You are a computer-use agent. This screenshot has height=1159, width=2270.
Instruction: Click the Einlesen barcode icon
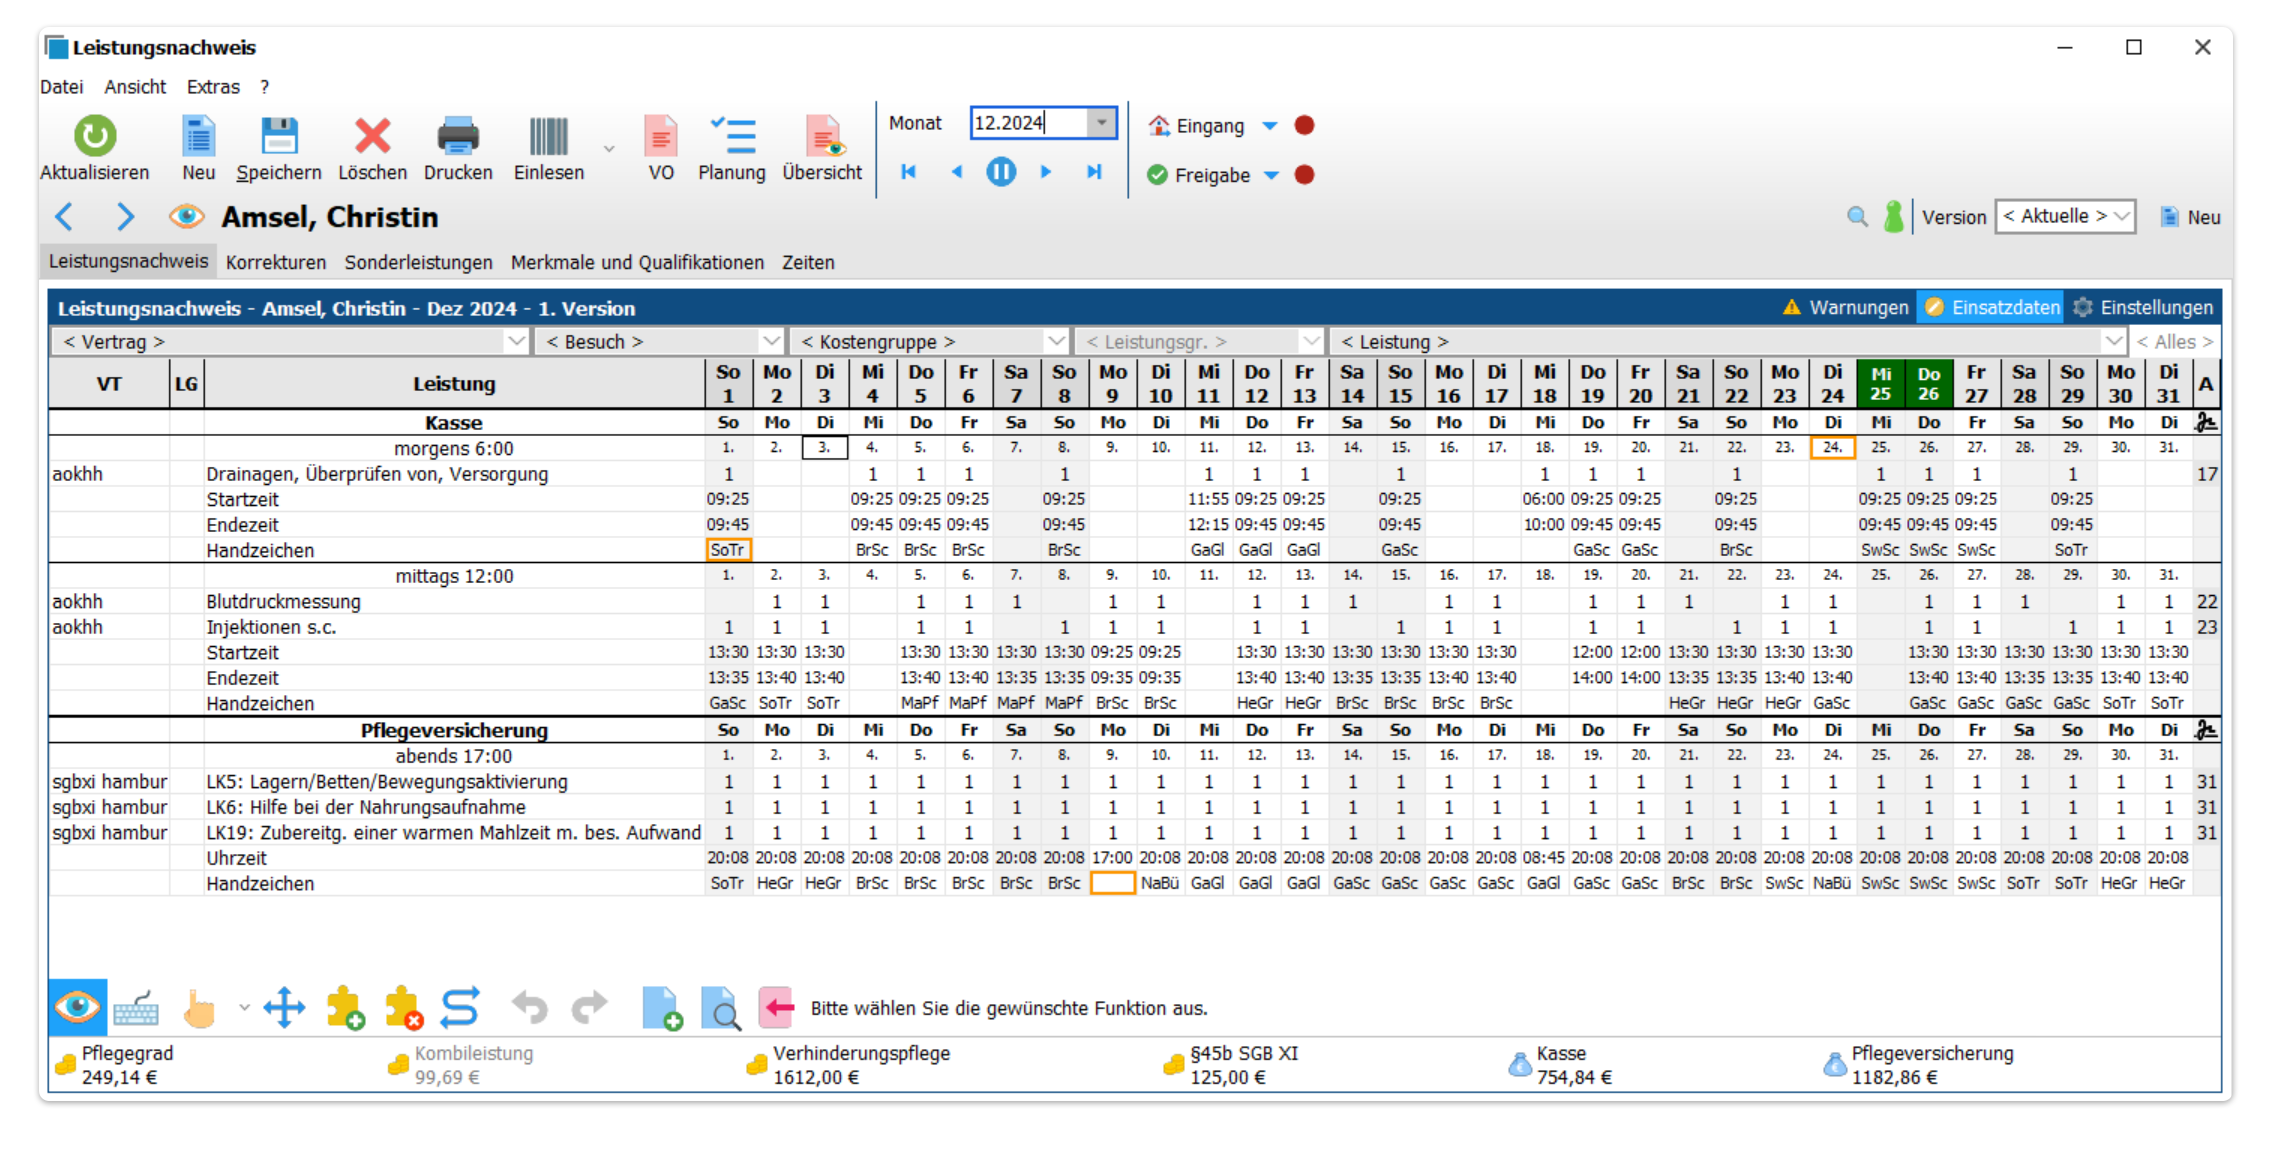[x=548, y=137]
